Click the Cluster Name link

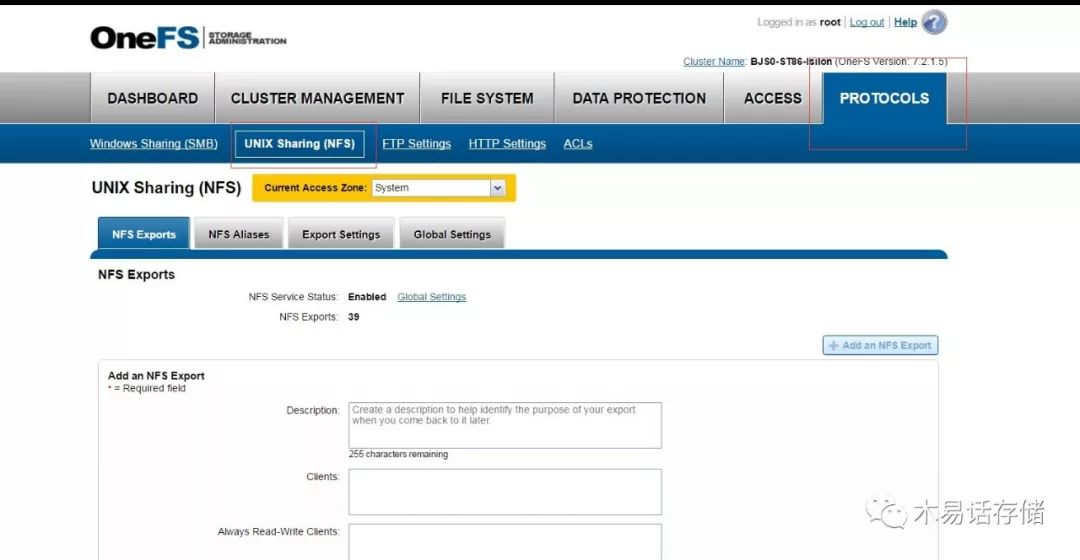pos(714,61)
